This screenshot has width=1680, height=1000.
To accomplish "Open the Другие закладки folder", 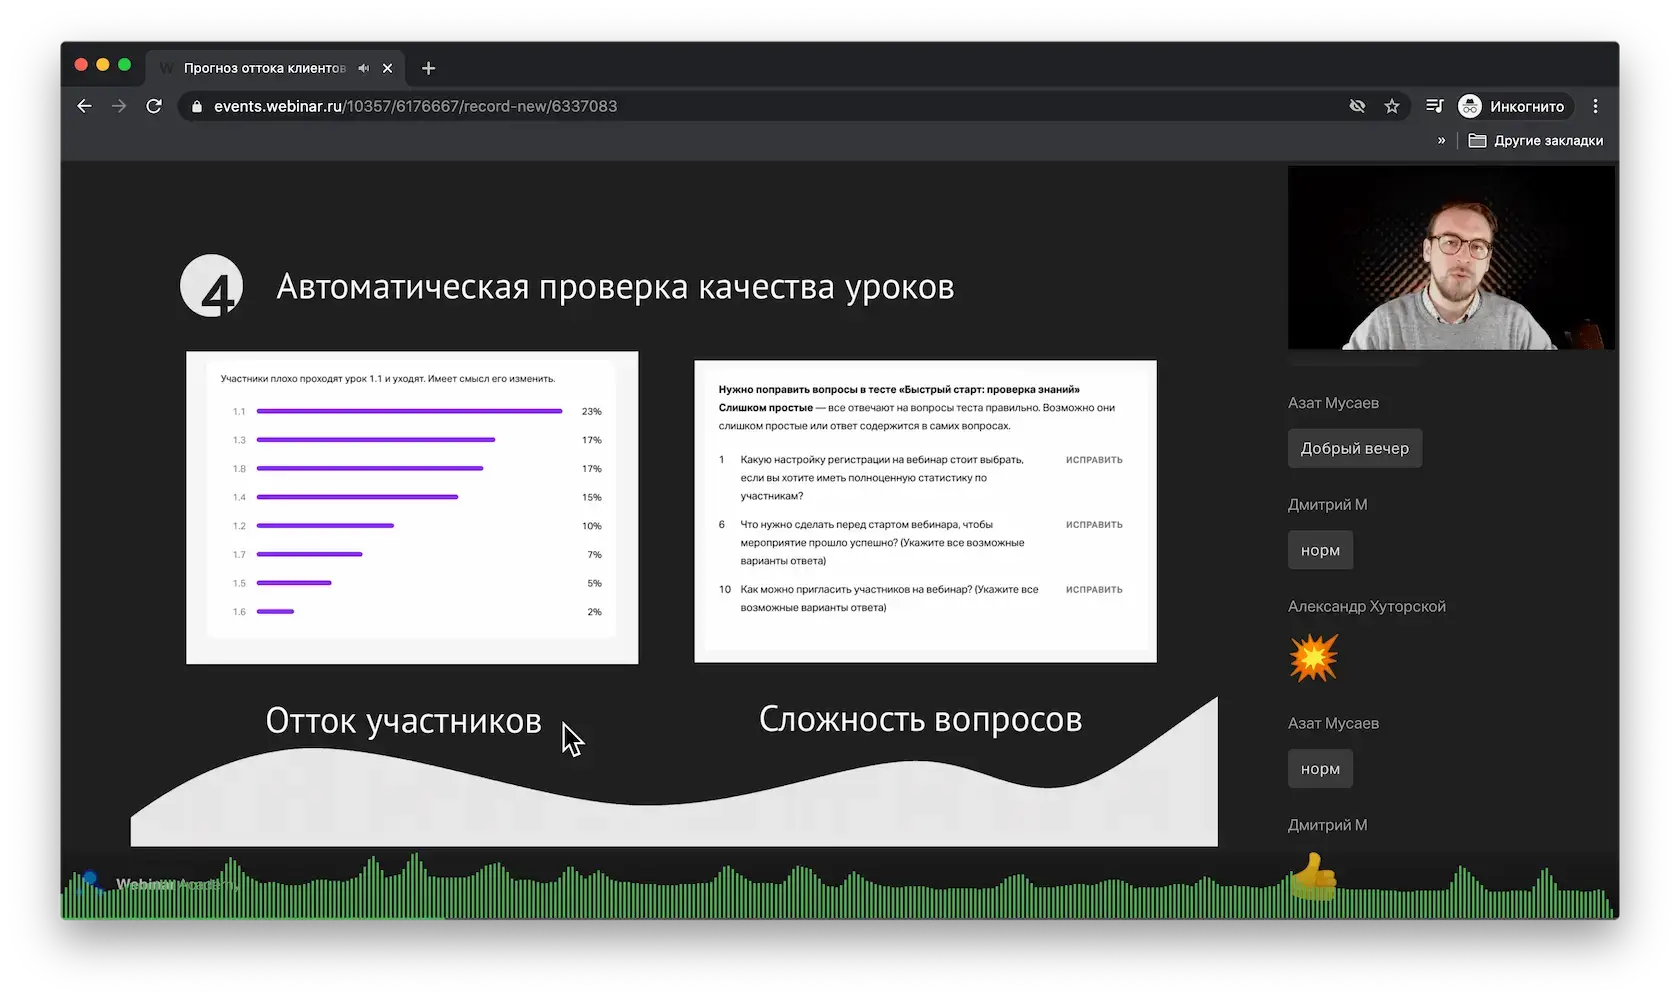I will (1536, 141).
